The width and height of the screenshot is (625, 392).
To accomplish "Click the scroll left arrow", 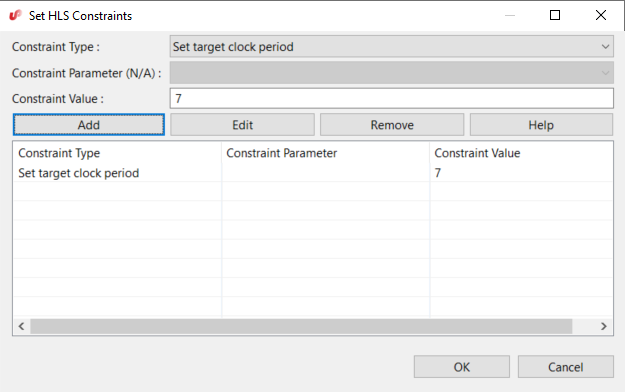I will (x=22, y=326).
